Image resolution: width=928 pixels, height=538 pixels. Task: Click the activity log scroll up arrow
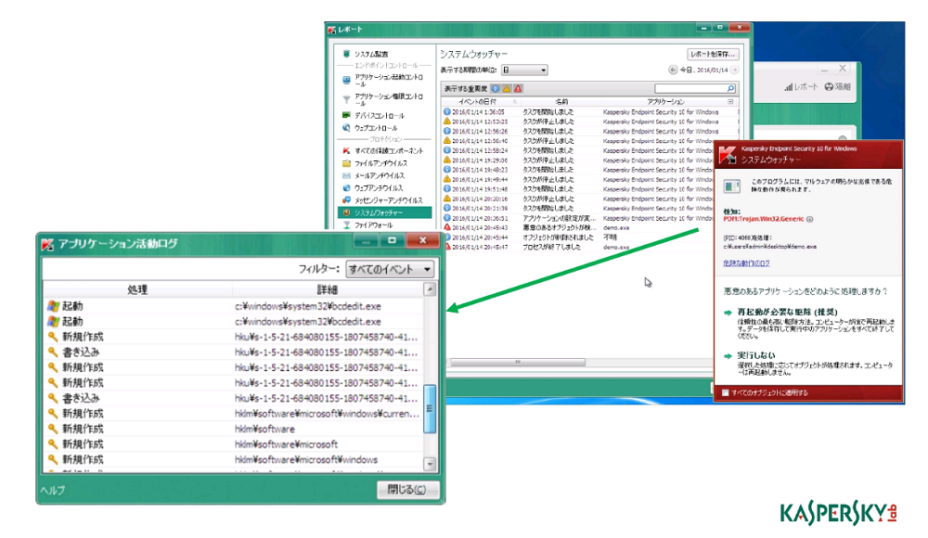430,289
